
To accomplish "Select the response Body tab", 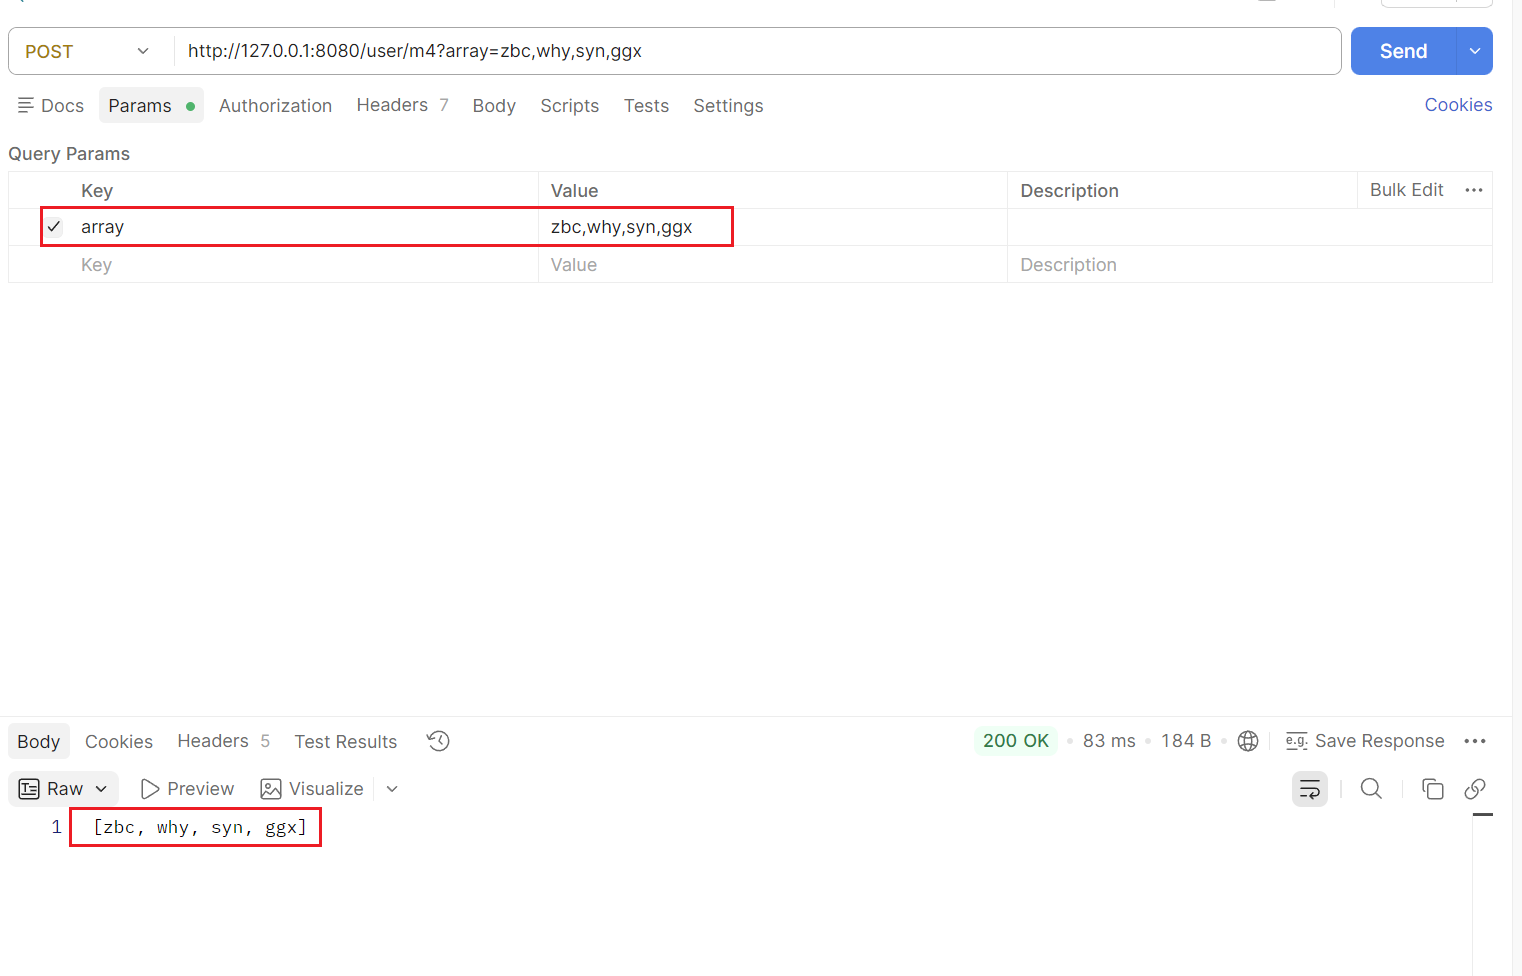I will click(39, 741).
